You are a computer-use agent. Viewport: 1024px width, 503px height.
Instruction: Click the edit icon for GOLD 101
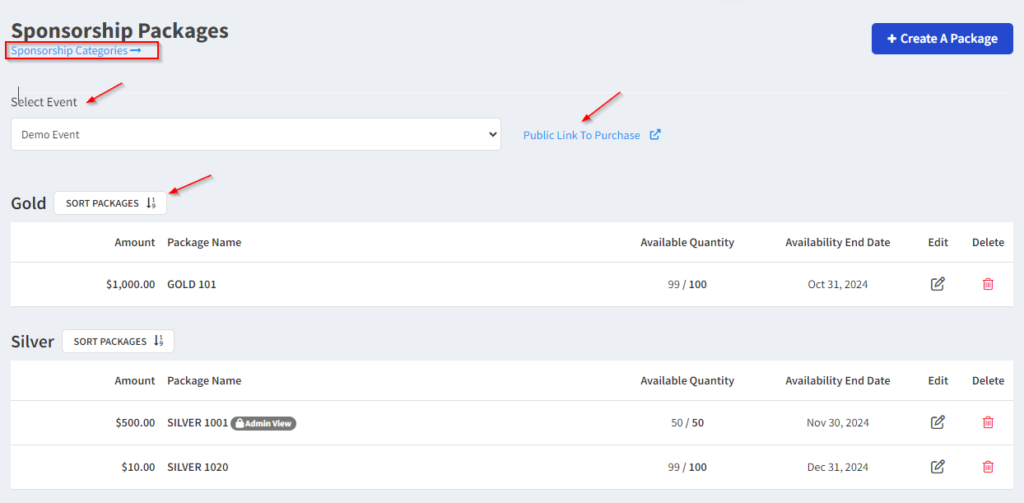click(x=937, y=284)
